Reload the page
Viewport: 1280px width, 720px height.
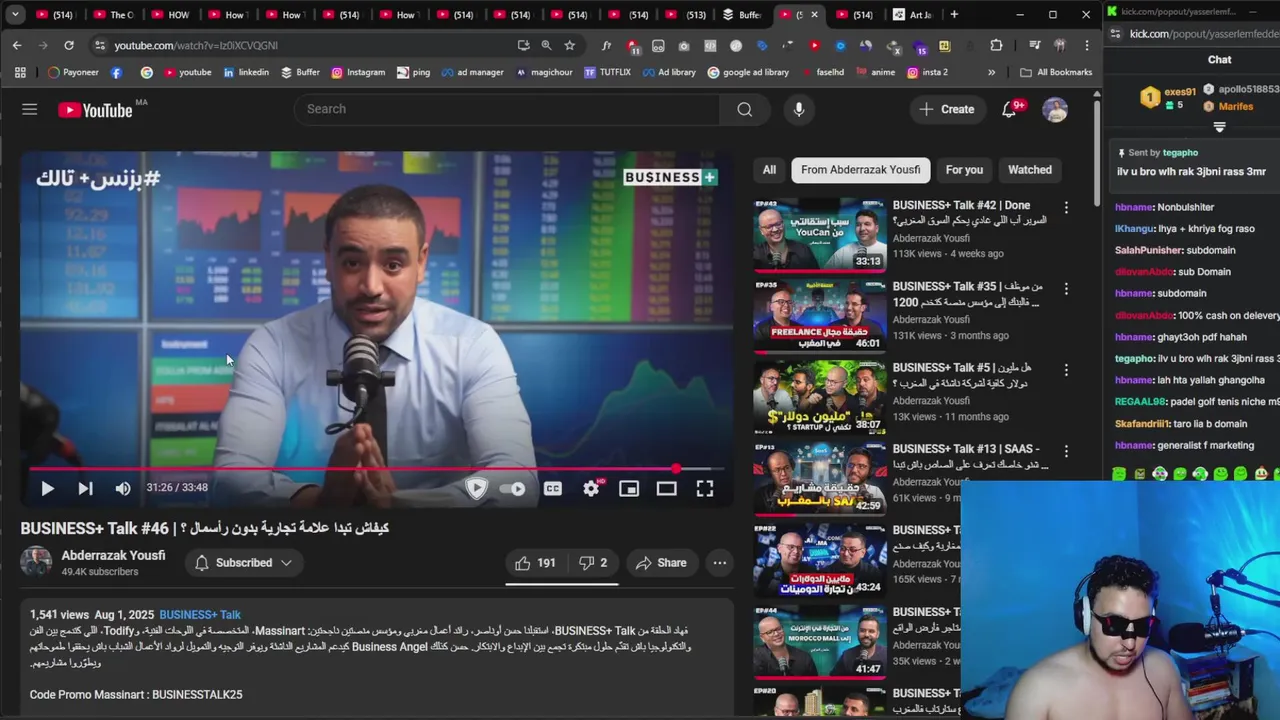pos(69,45)
